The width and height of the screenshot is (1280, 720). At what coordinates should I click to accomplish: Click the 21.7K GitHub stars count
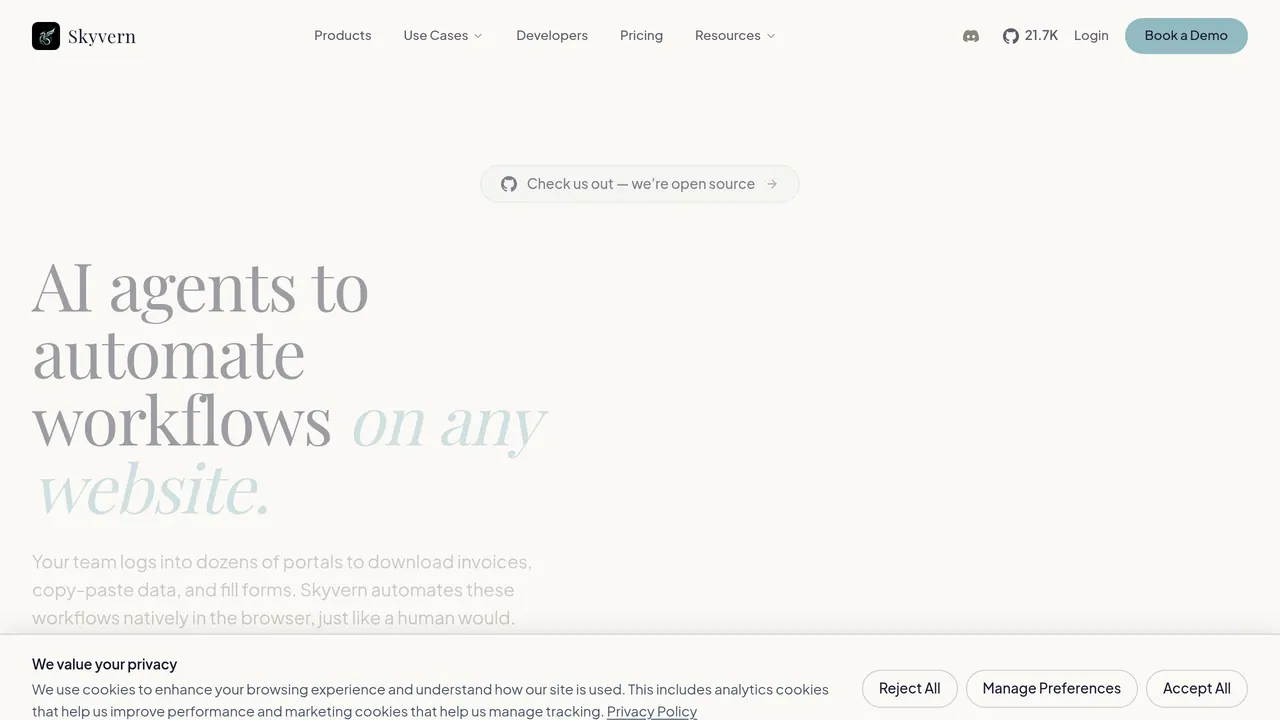tap(1041, 35)
